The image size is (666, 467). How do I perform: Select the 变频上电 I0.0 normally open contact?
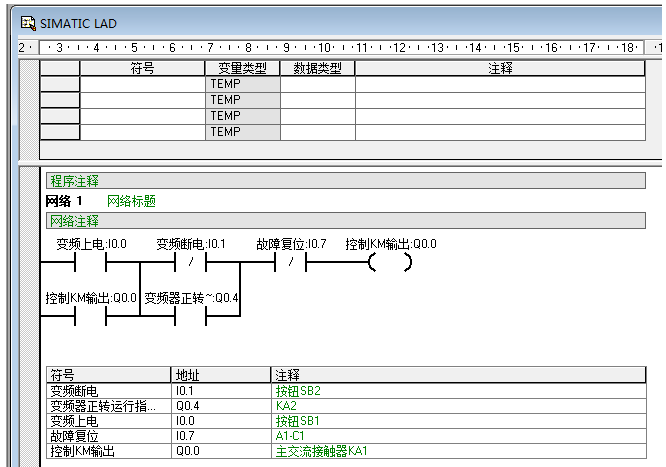point(91,263)
